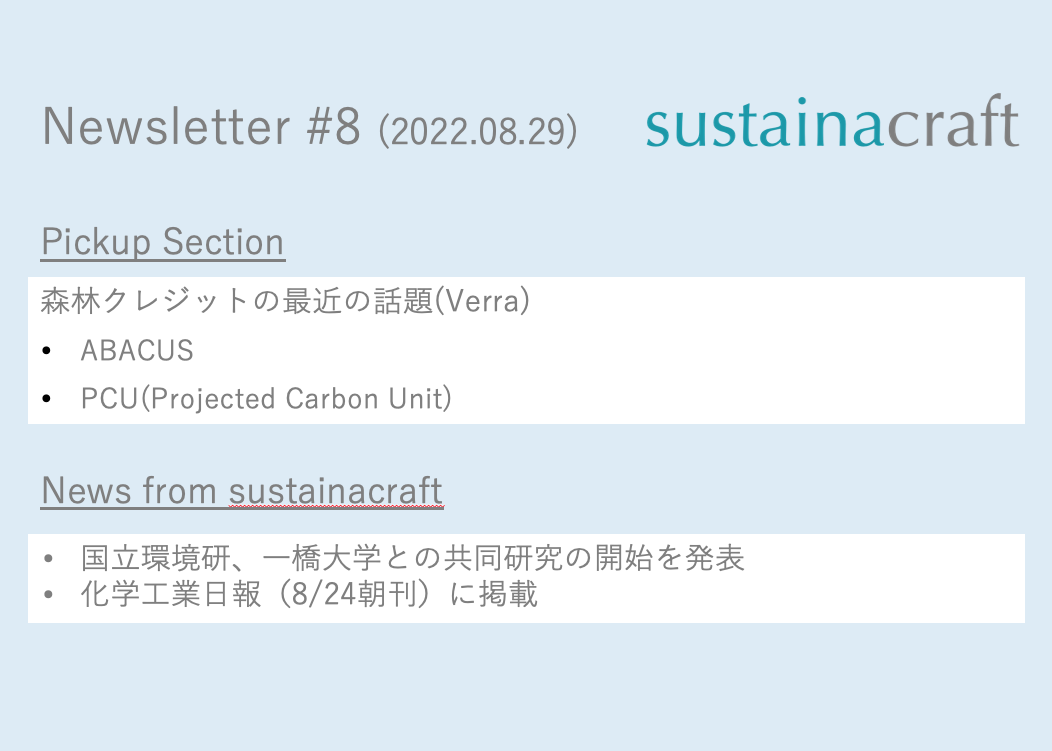Screen dimensions: 1052x751
Task: Click the "News from" words in the underlined heading
Action: point(129,491)
